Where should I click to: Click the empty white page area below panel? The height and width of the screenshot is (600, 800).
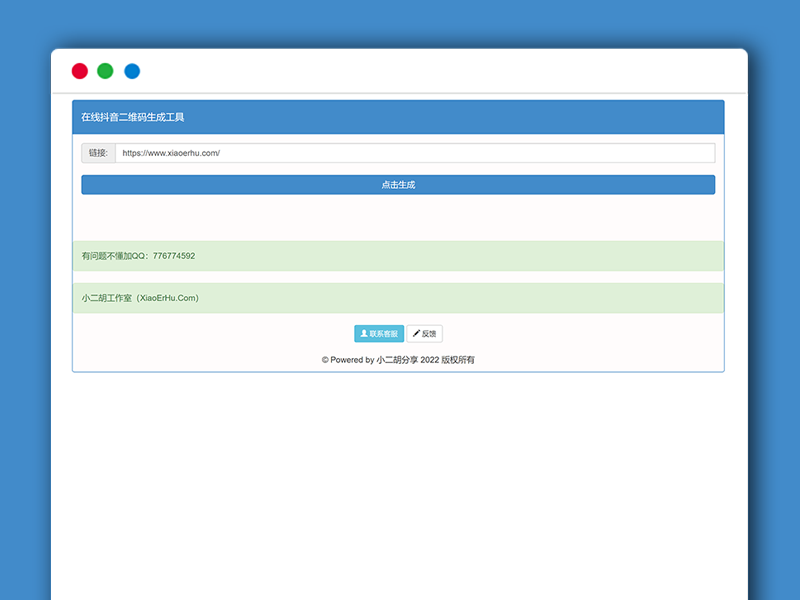point(398,480)
